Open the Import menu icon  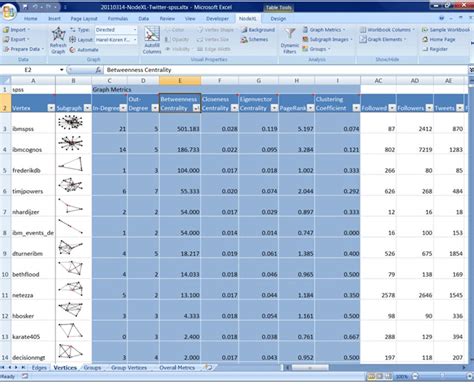6,30
